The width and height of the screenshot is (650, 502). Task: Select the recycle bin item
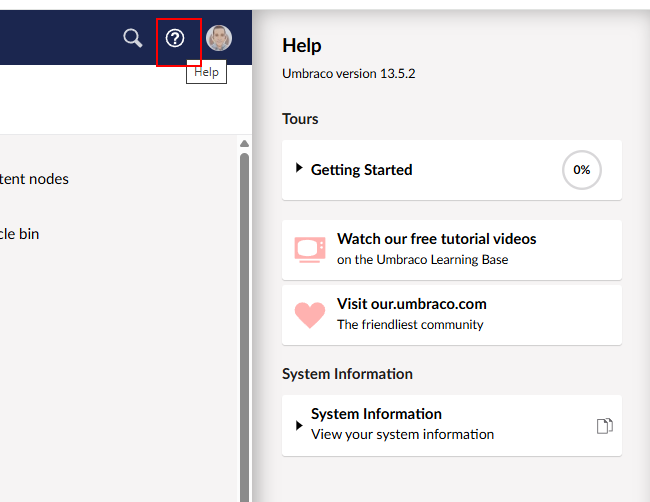tap(19, 234)
